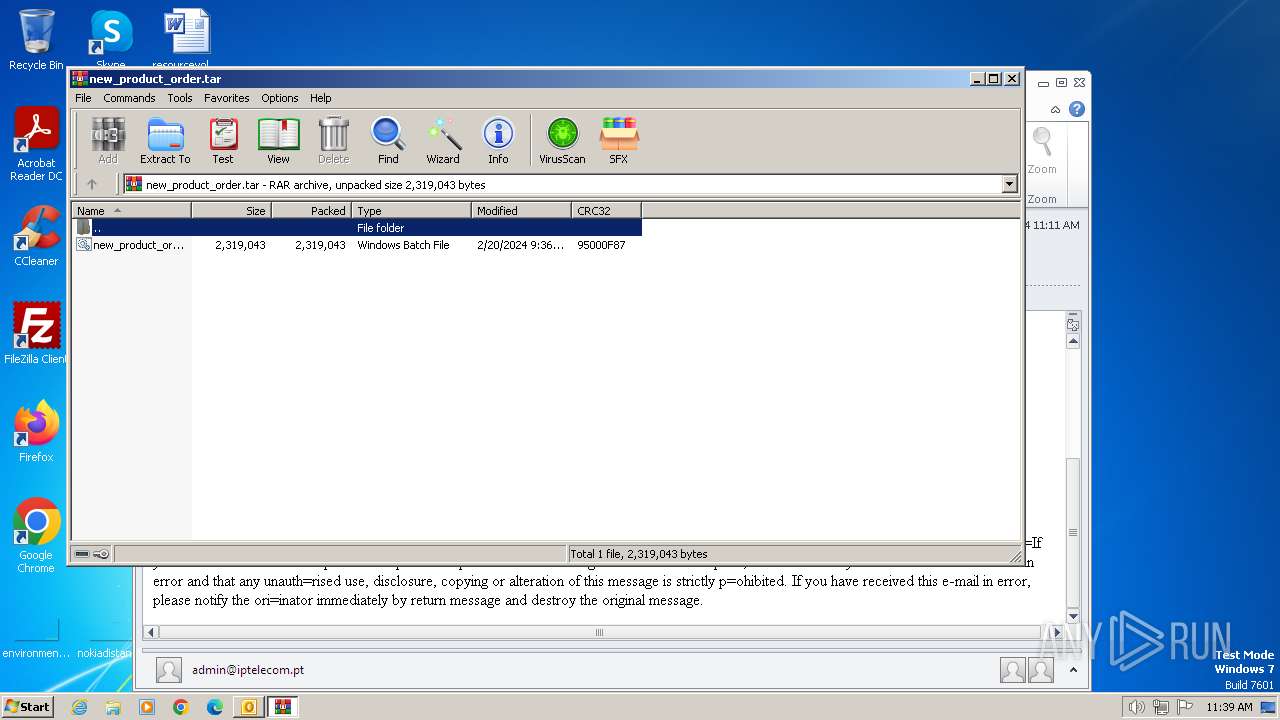Sort file list by Packed column
This screenshot has width=1280, height=720.
(311, 210)
